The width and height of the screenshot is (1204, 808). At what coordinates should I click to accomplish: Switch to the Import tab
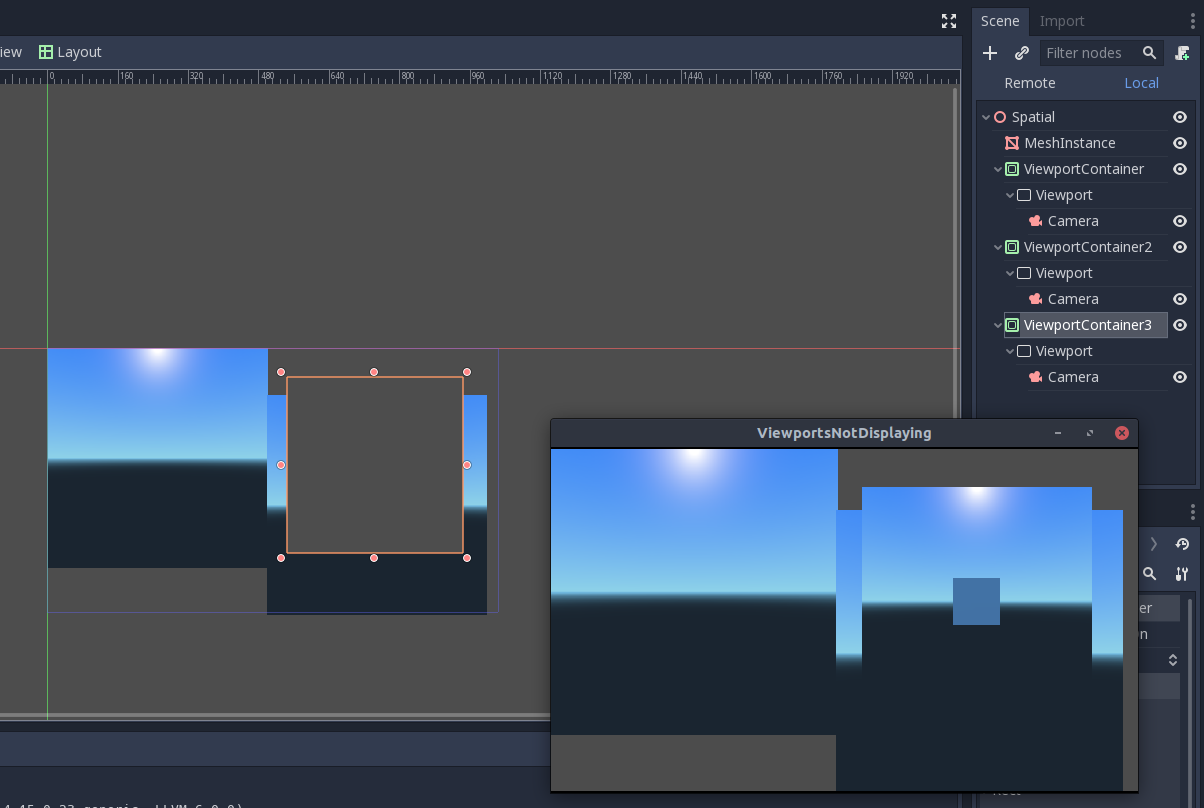[1061, 20]
